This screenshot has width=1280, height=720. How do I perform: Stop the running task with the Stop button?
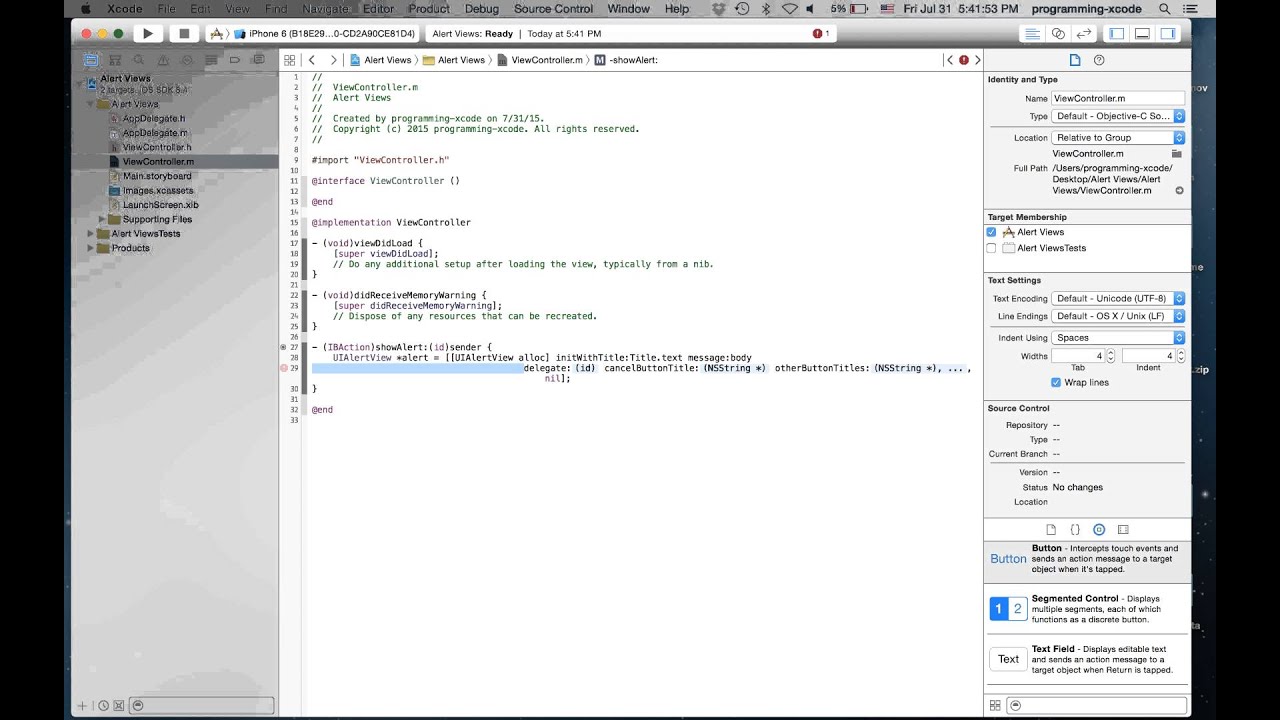pos(183,34)
